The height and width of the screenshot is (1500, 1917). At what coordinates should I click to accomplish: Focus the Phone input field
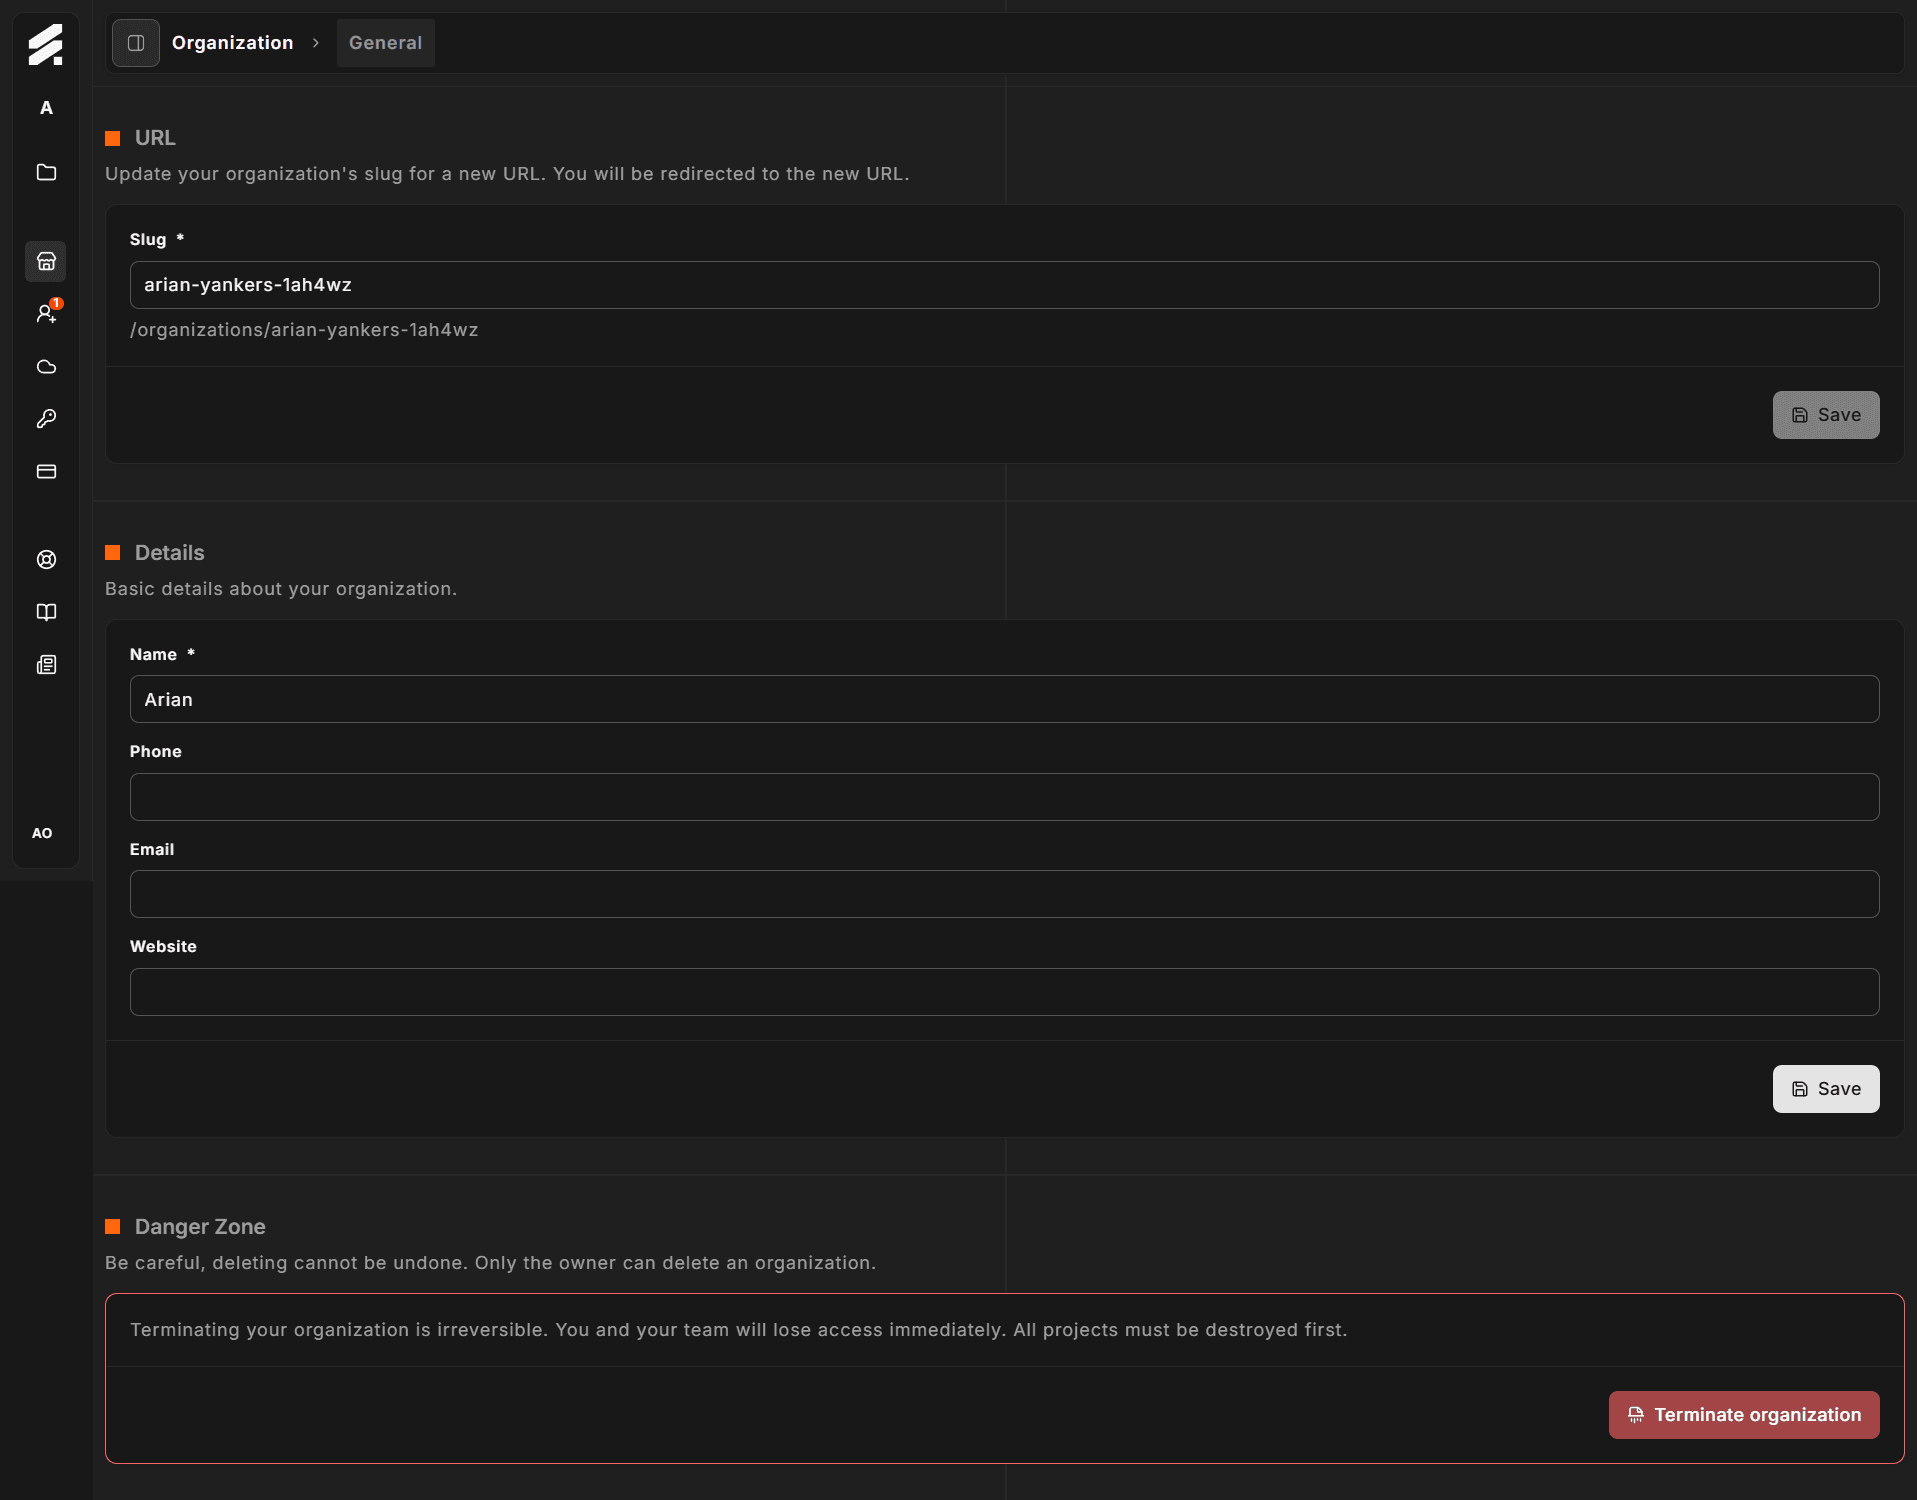pos(1004,797)
